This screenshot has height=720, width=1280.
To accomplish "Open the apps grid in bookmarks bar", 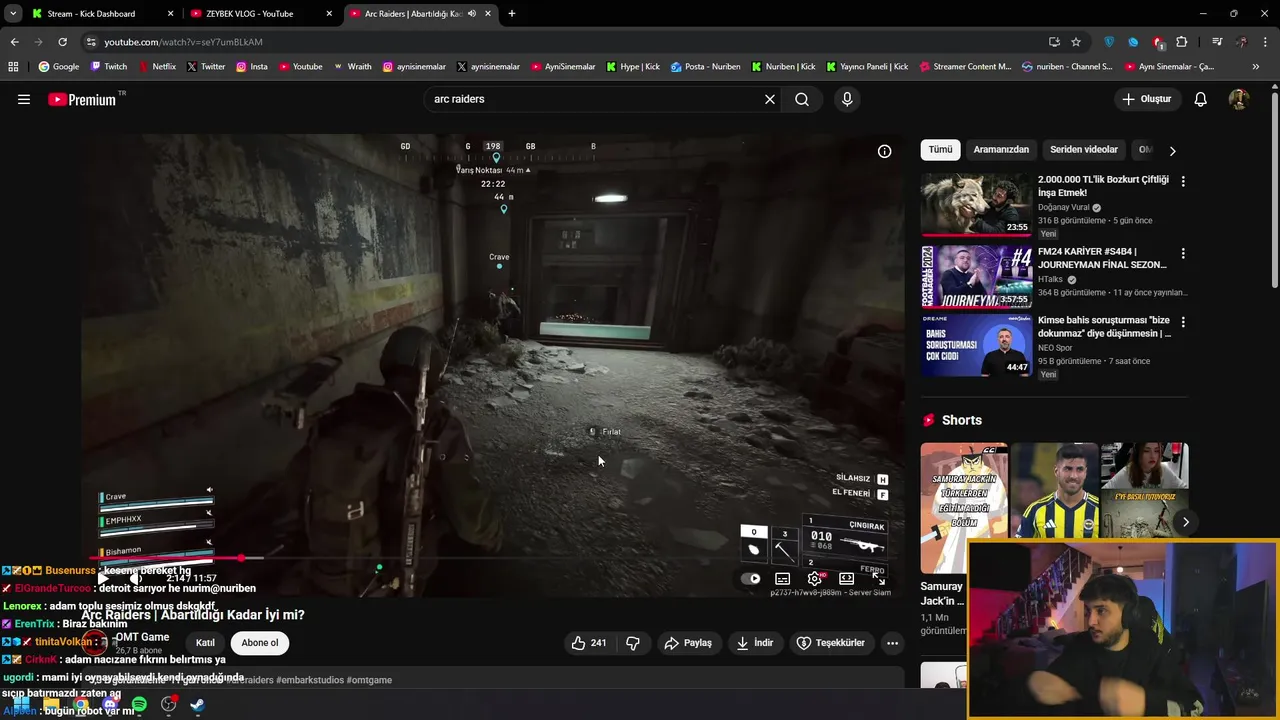I will point(13,67).
